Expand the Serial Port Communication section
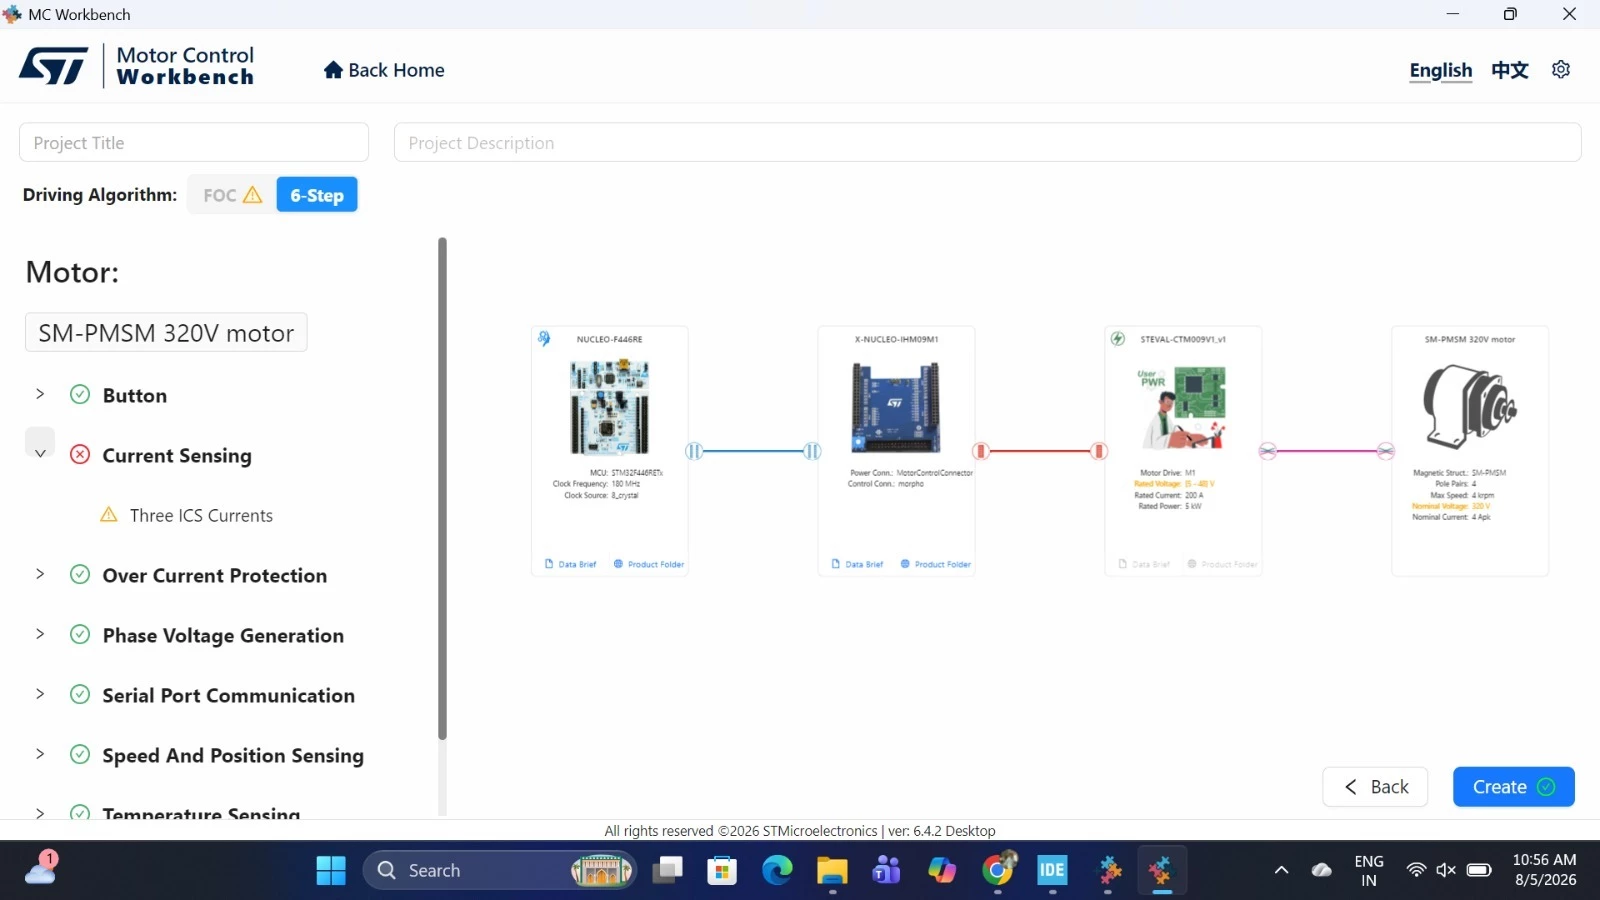This screenshot has width=1600, height=900. tap(40, 694)
